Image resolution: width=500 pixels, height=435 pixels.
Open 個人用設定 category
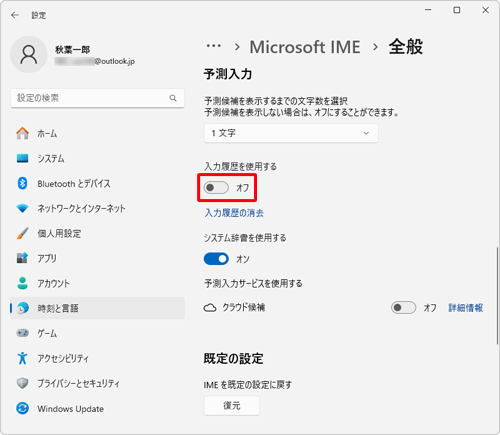coord(97,233)
